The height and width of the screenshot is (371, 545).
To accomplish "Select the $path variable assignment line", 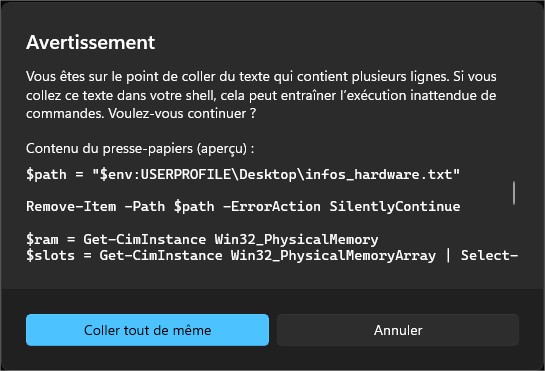I will [x=243, y=174].
